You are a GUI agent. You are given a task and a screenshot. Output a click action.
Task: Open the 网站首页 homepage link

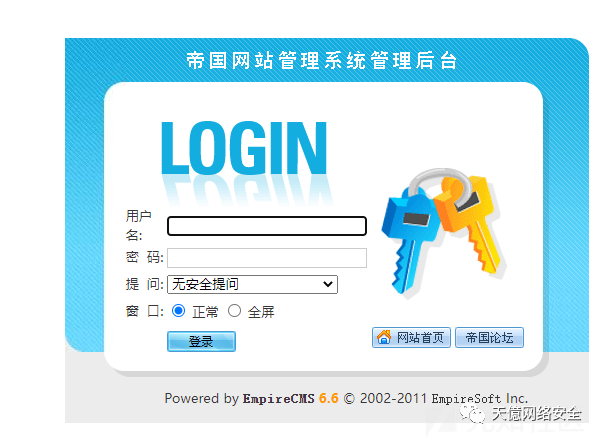pos(411,337)
